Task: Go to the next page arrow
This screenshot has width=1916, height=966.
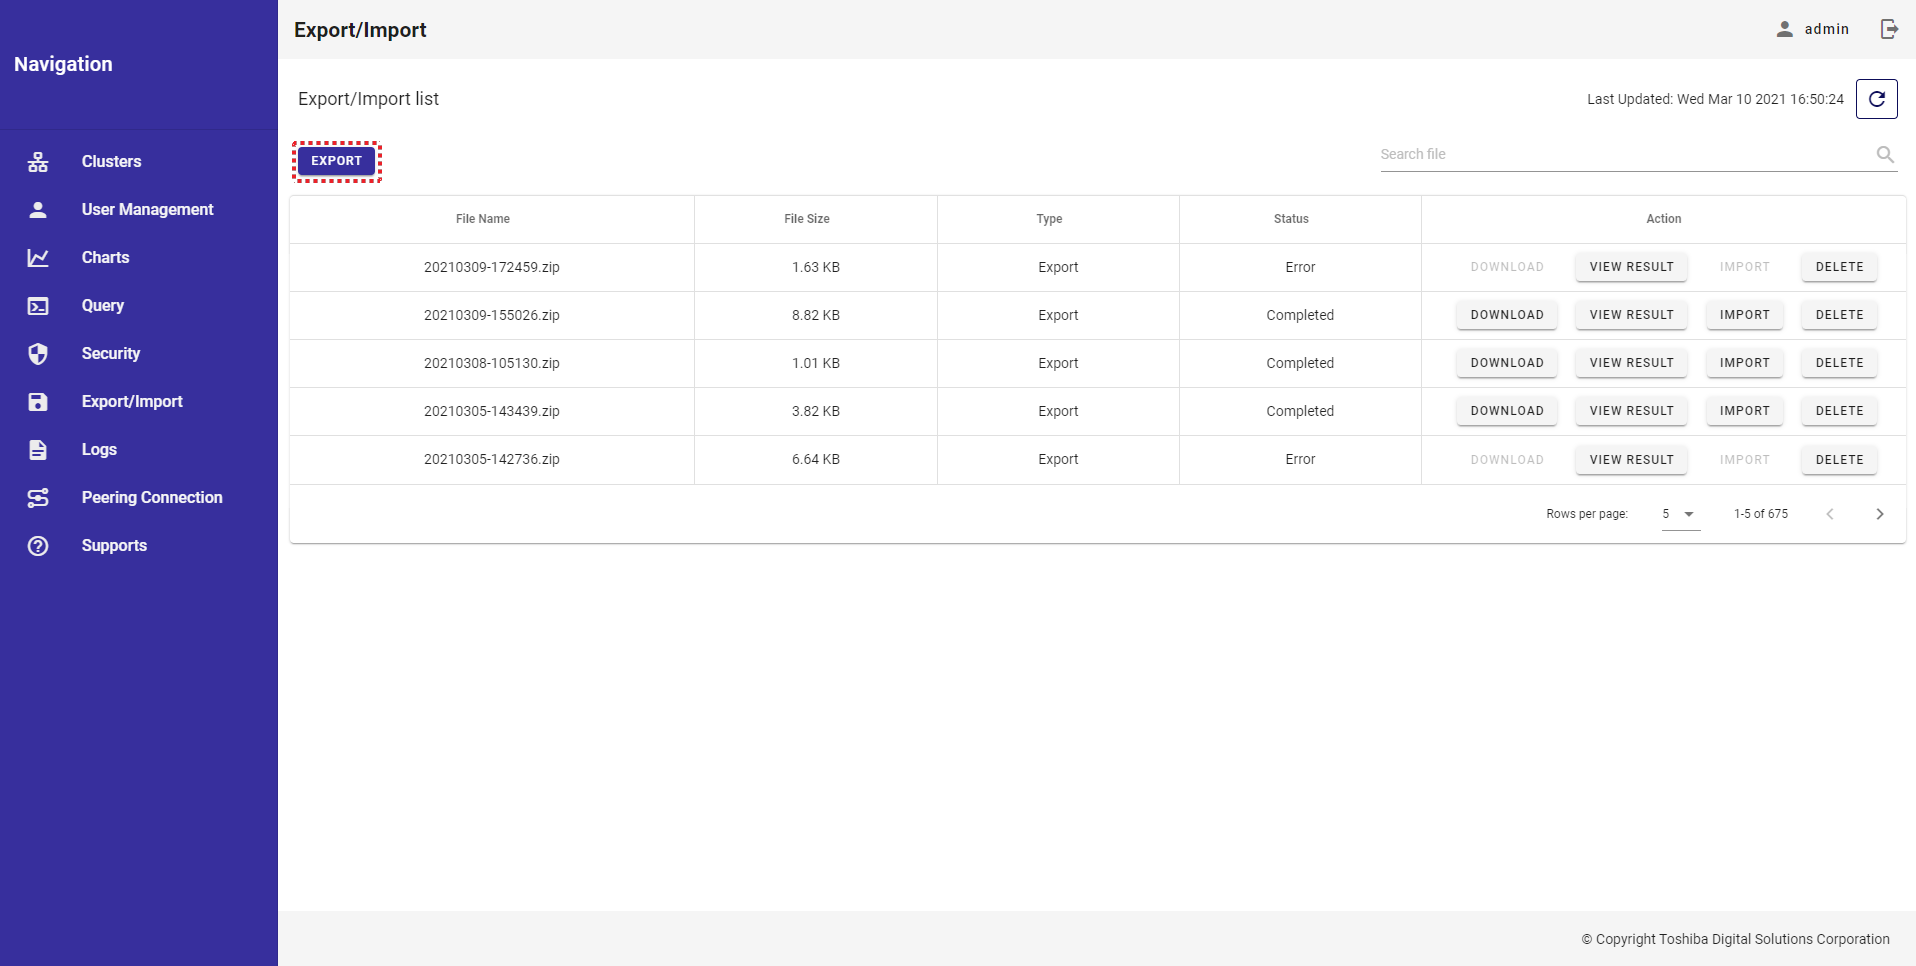Action: (1879, 514)
